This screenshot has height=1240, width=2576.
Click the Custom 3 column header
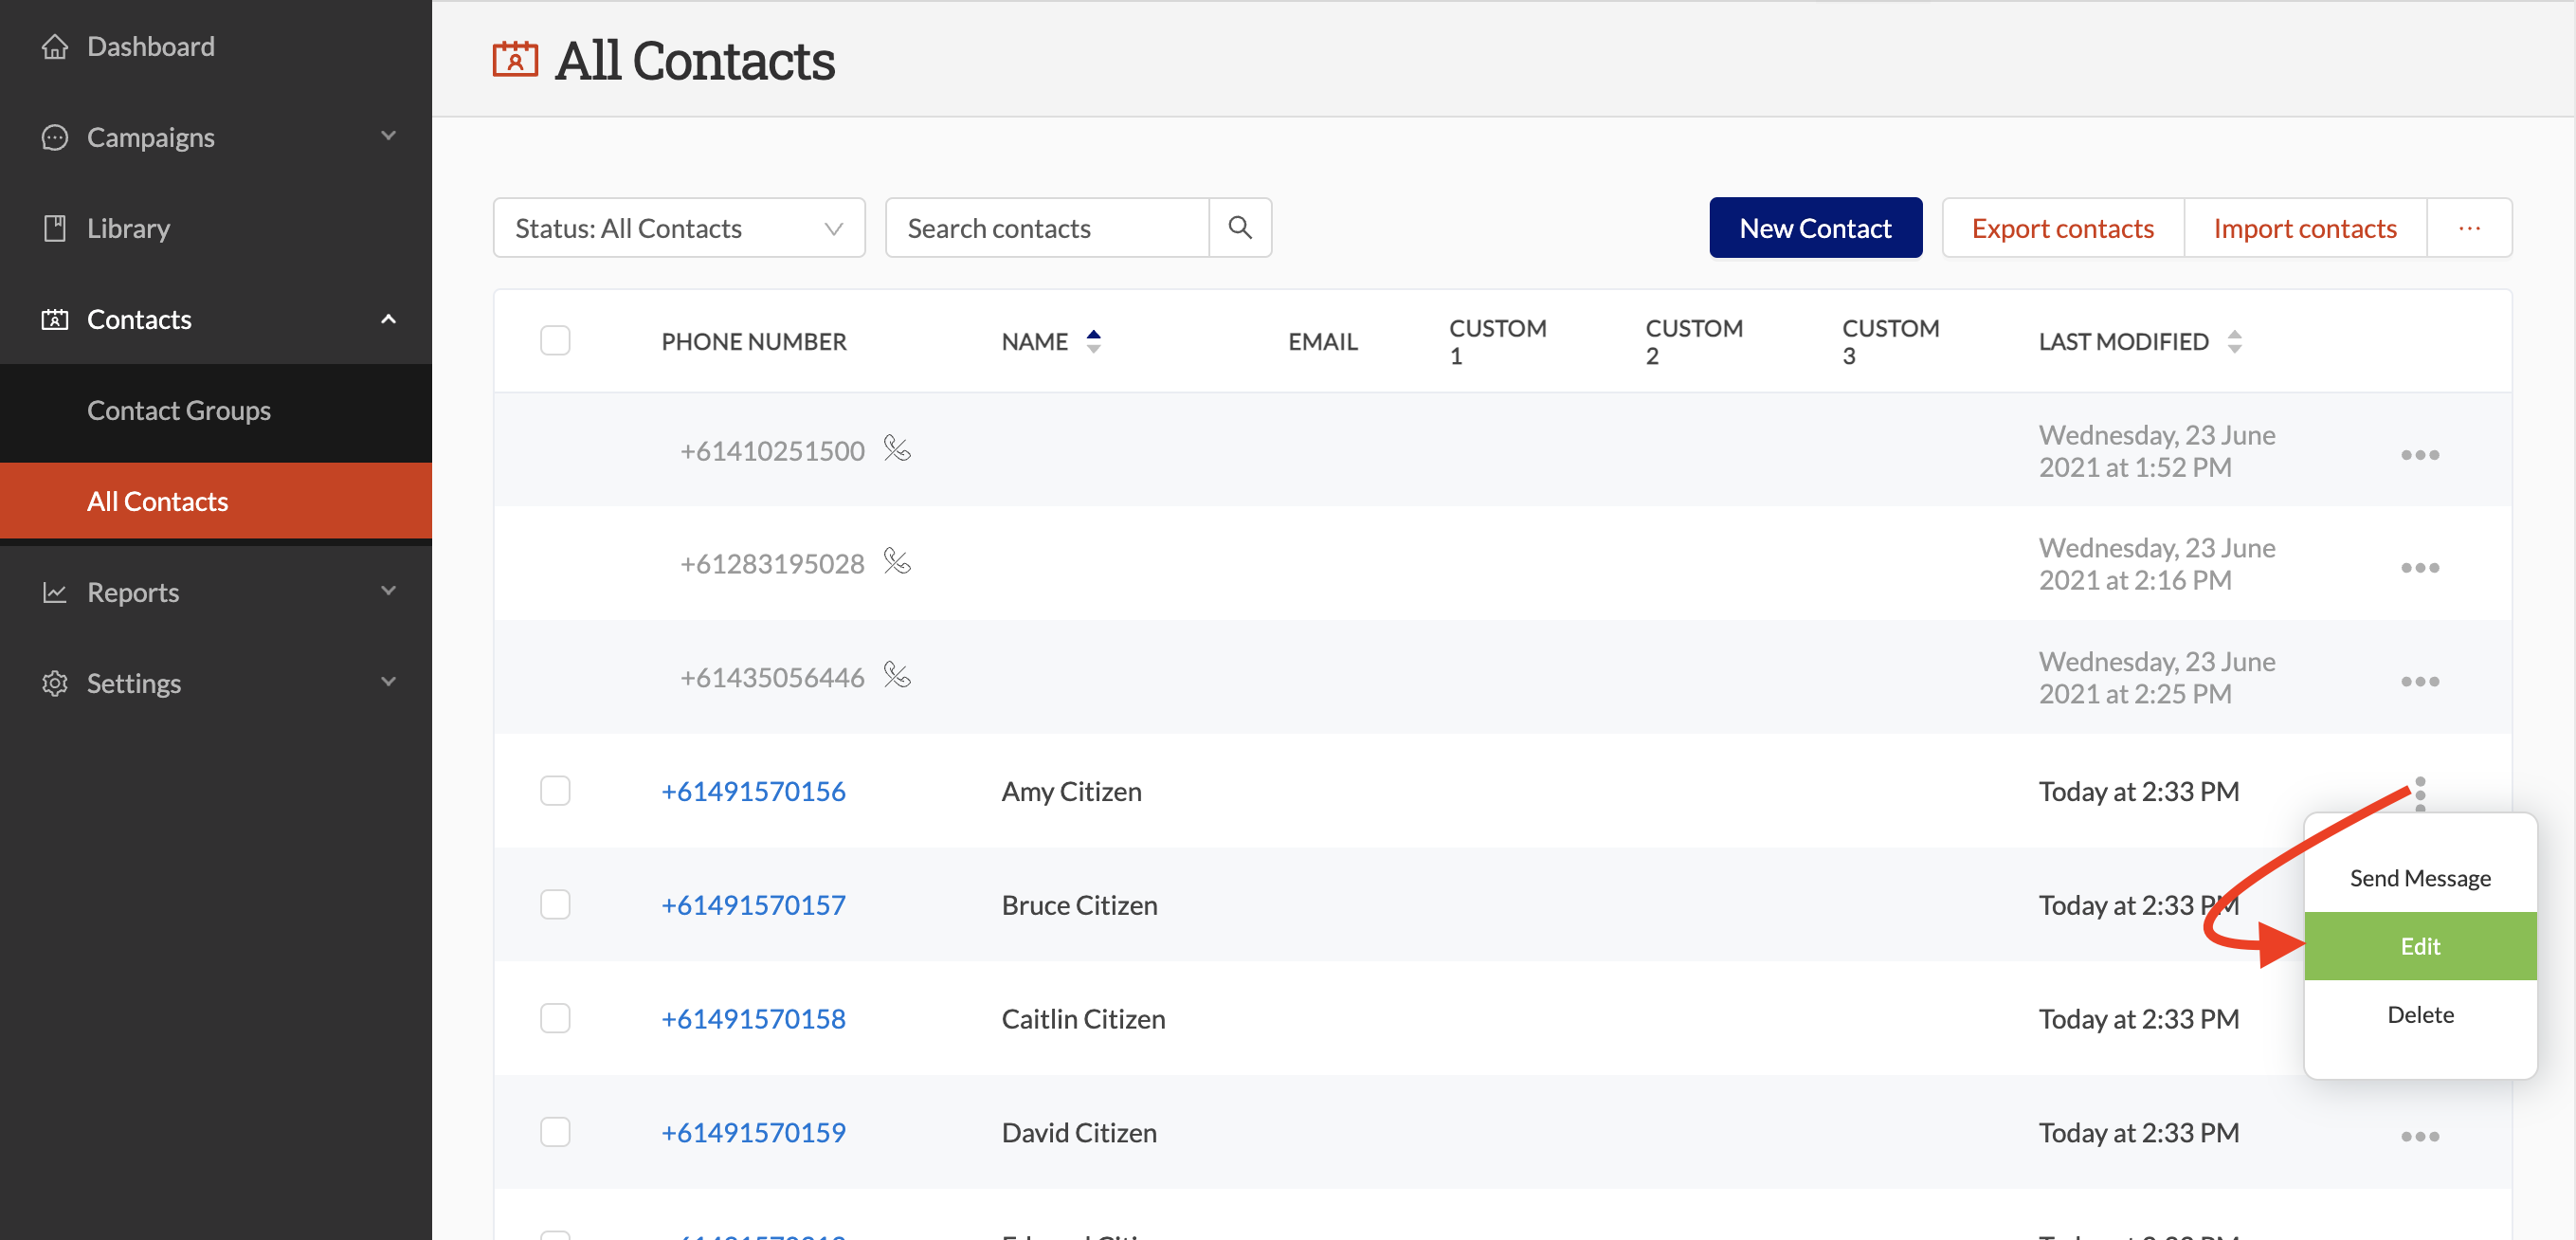pyautogui.click(x=1890, y=342)
